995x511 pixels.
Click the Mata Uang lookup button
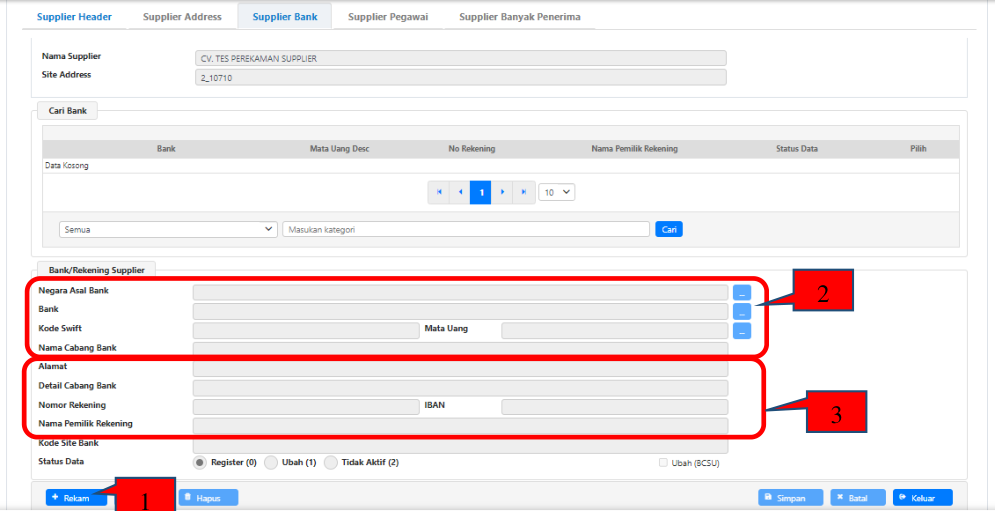[x=741, y=330]
